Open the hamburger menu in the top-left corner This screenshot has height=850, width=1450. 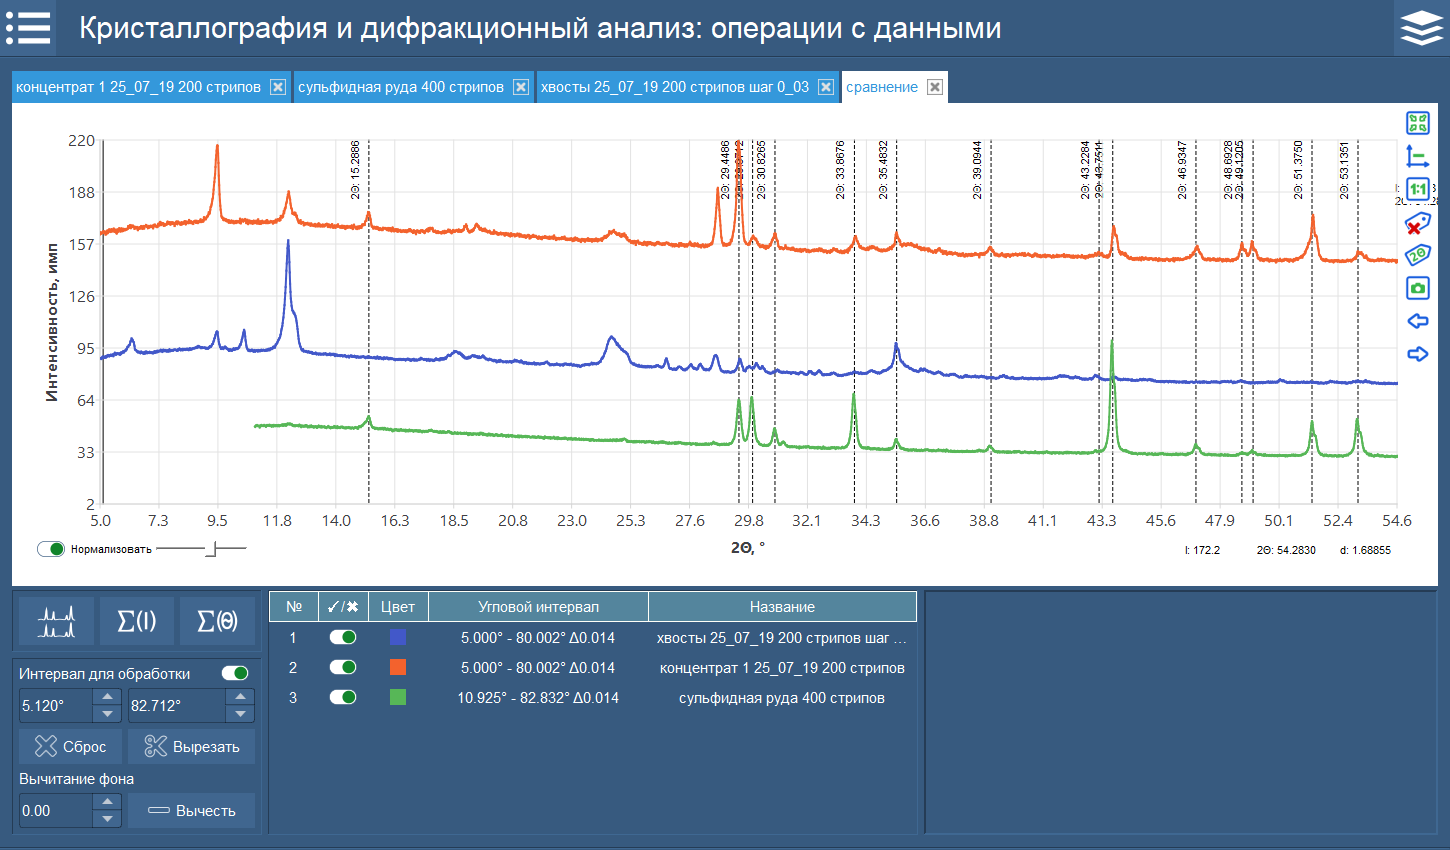(28, 27)
